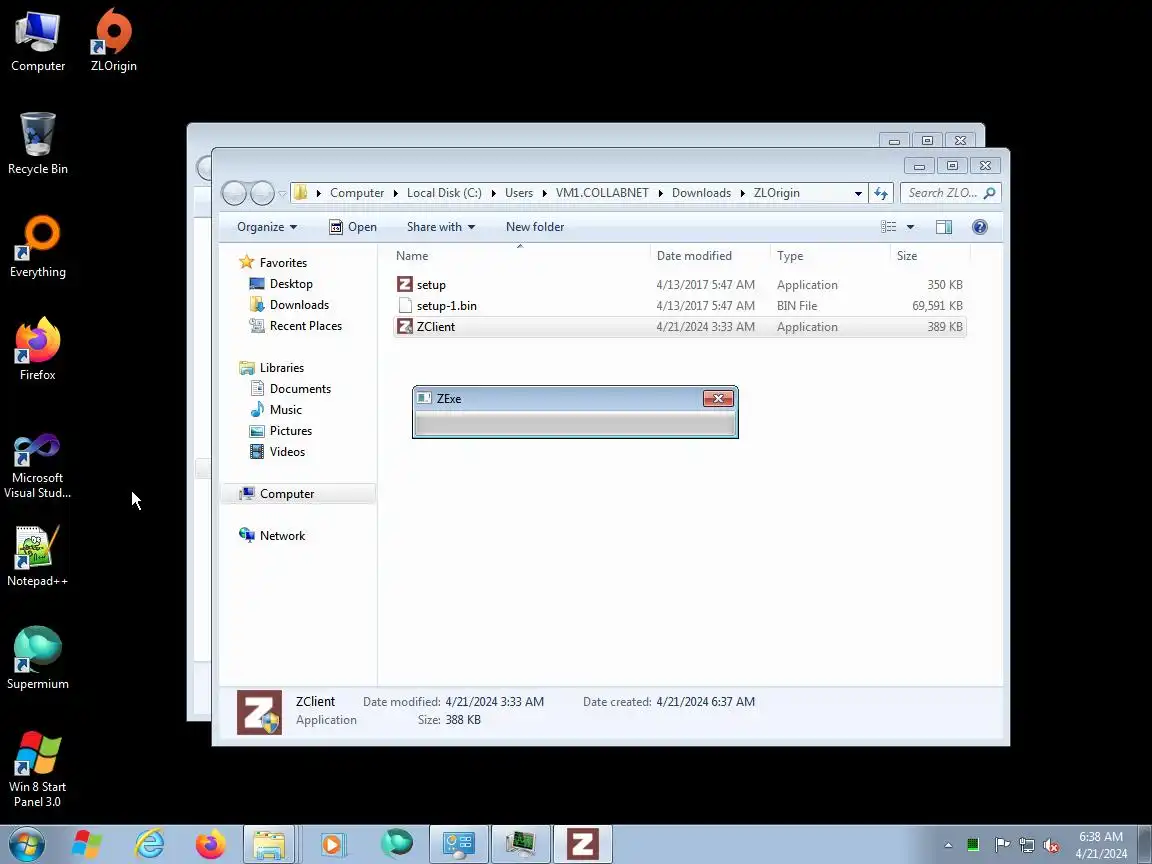
Task: Select the Computer desktop icon
Action: click(37, 40)
